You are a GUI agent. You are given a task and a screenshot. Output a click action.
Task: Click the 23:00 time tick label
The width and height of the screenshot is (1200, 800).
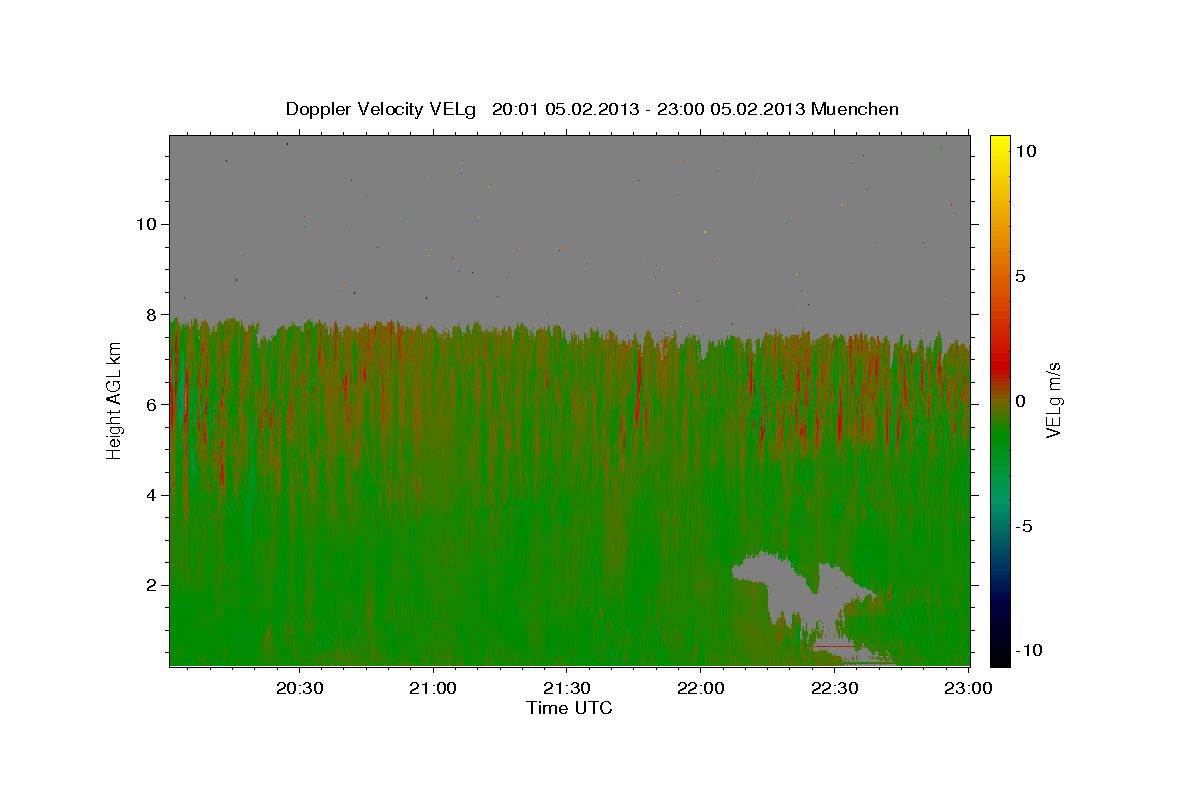tap(967, 689)
